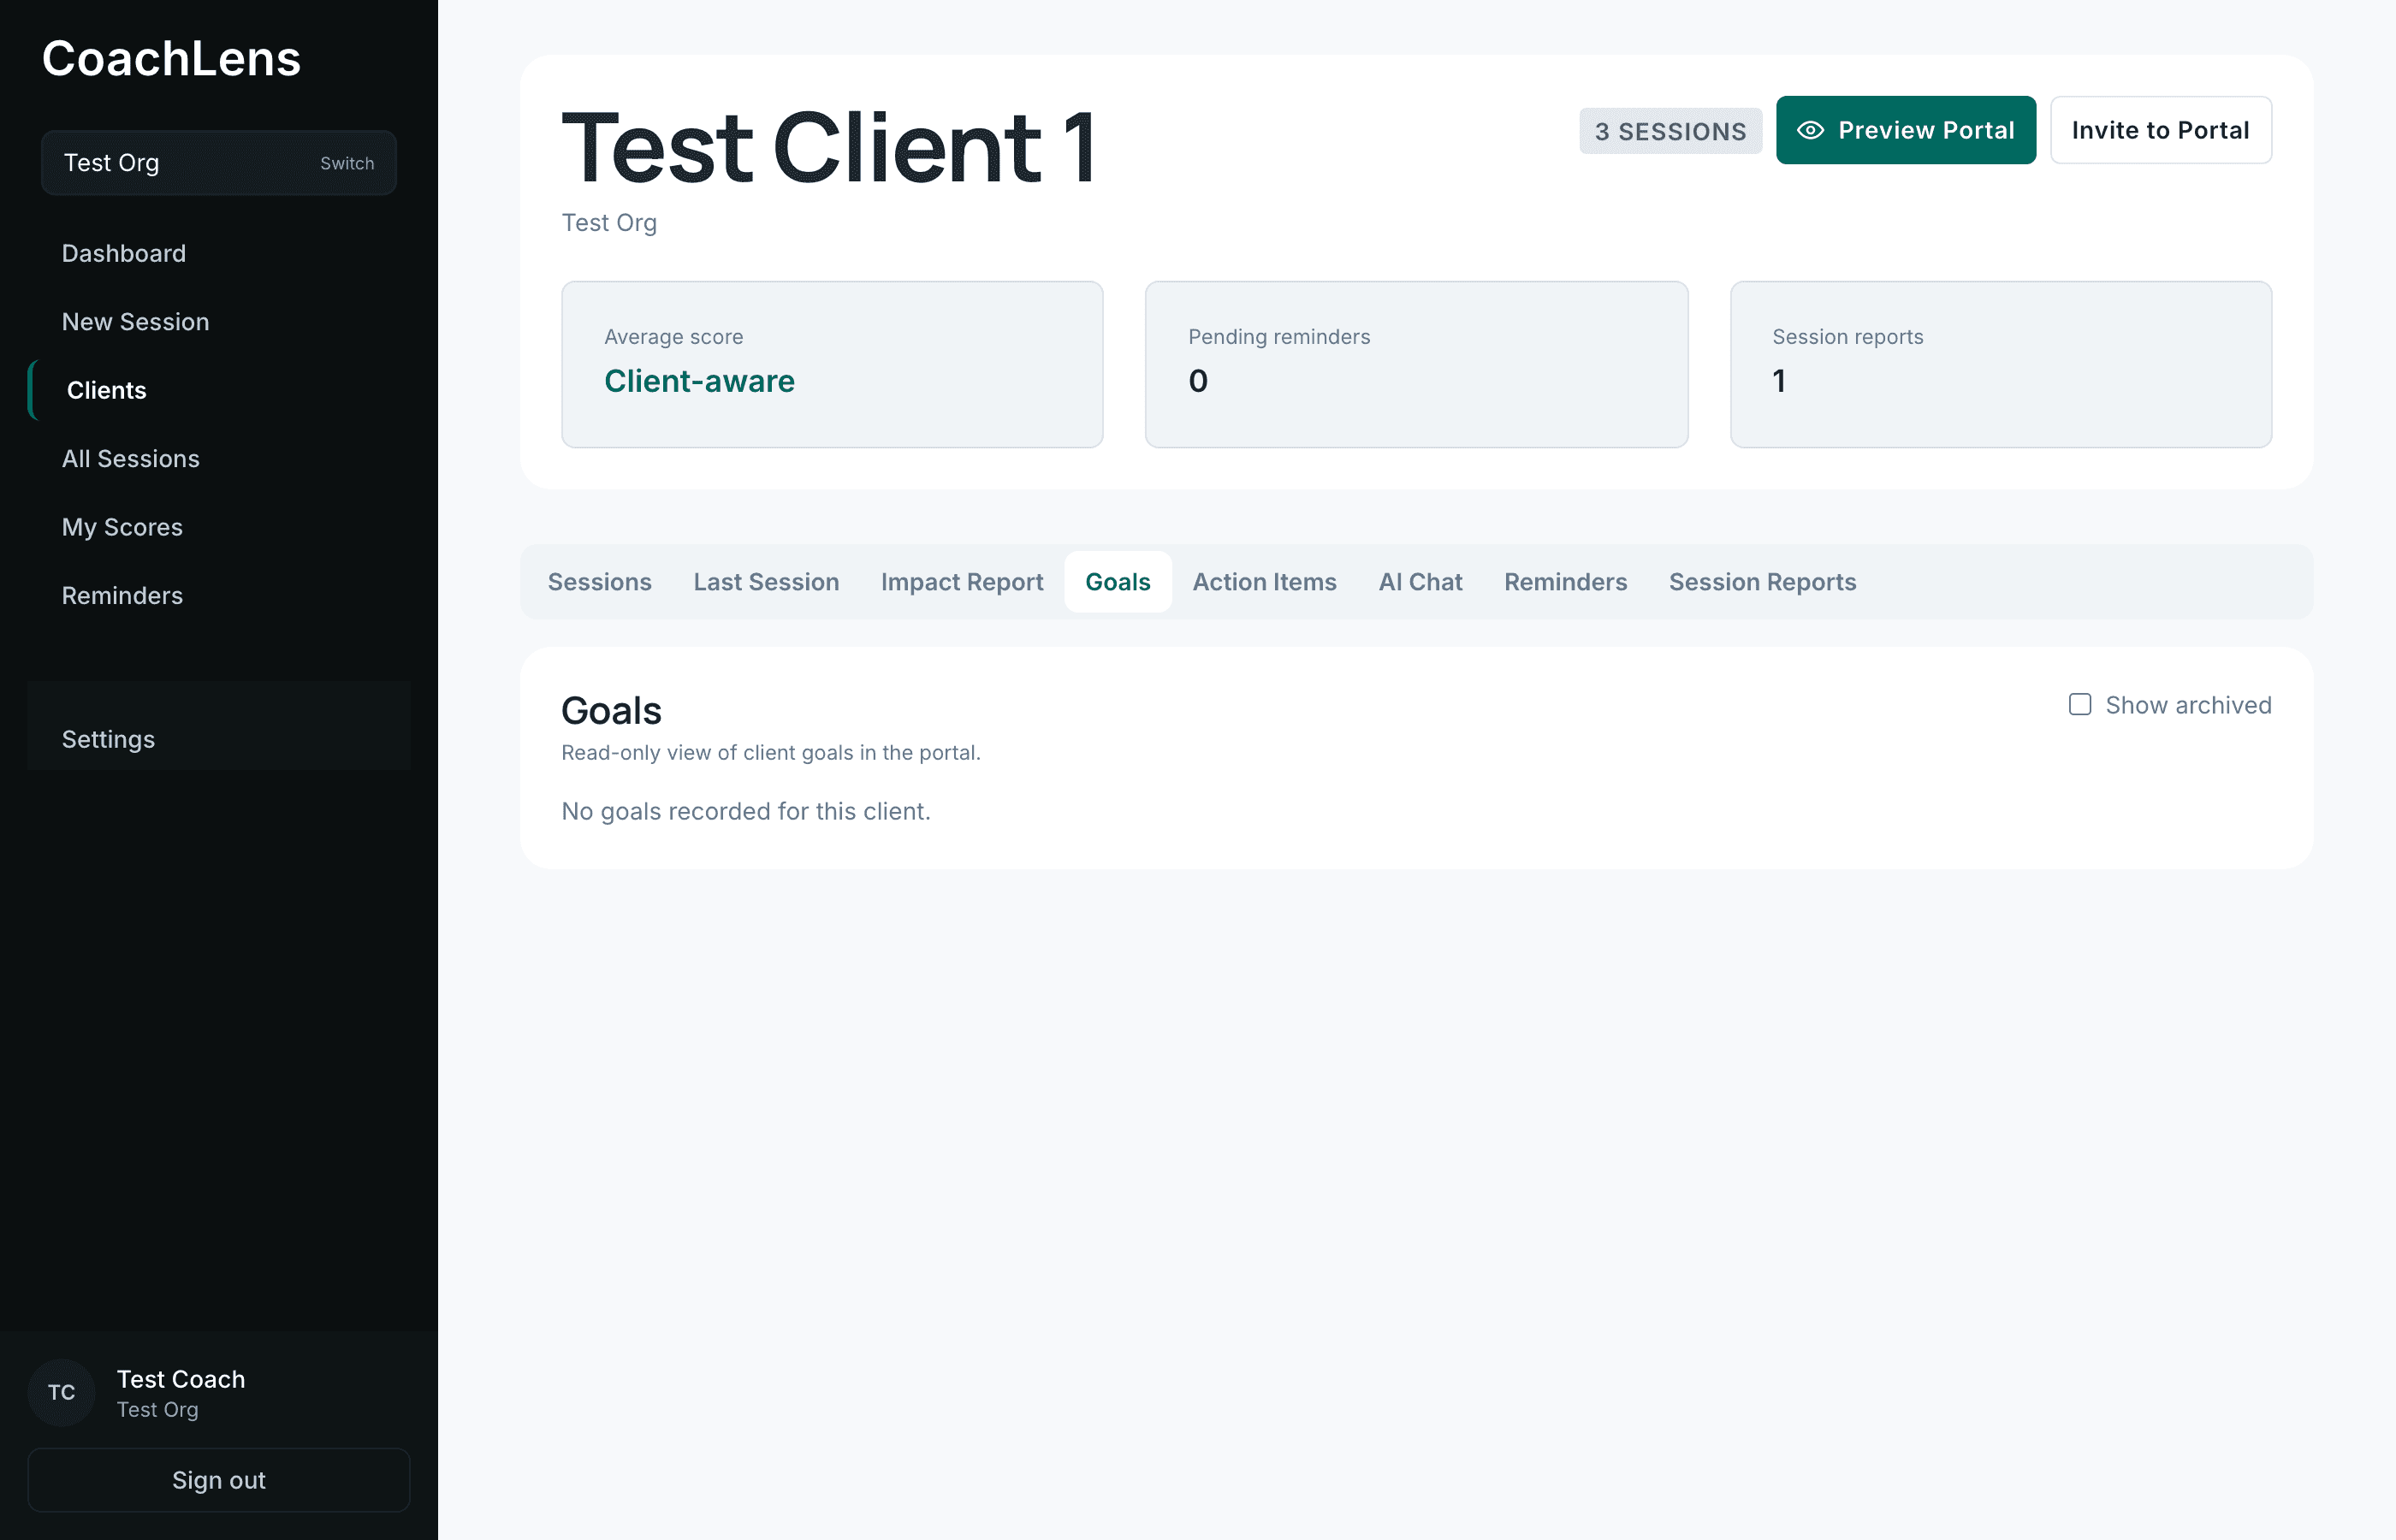
Task: Open the Impact Report tab
Action: pos(961,582)
